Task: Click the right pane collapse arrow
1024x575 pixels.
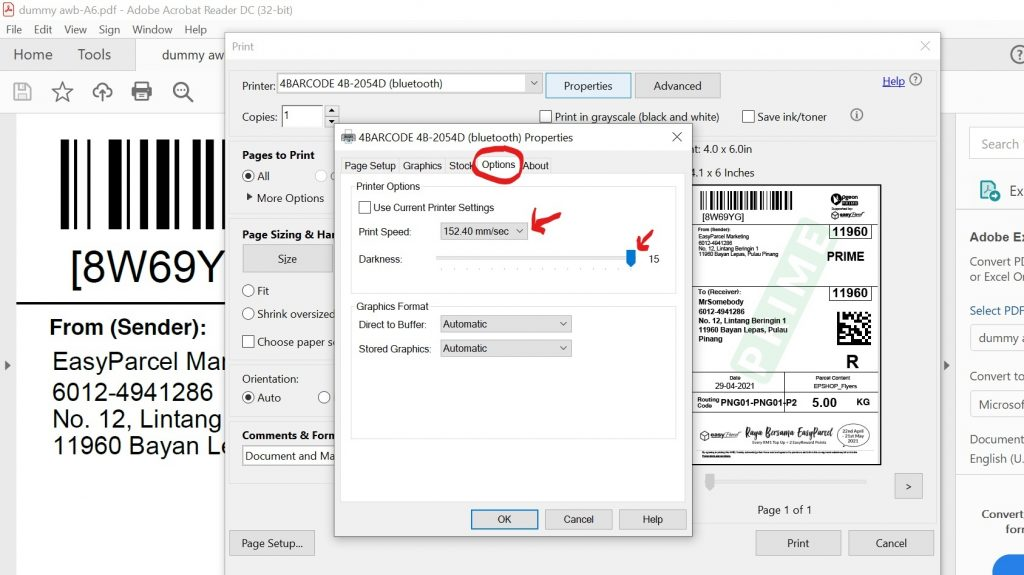Action: 946,365
